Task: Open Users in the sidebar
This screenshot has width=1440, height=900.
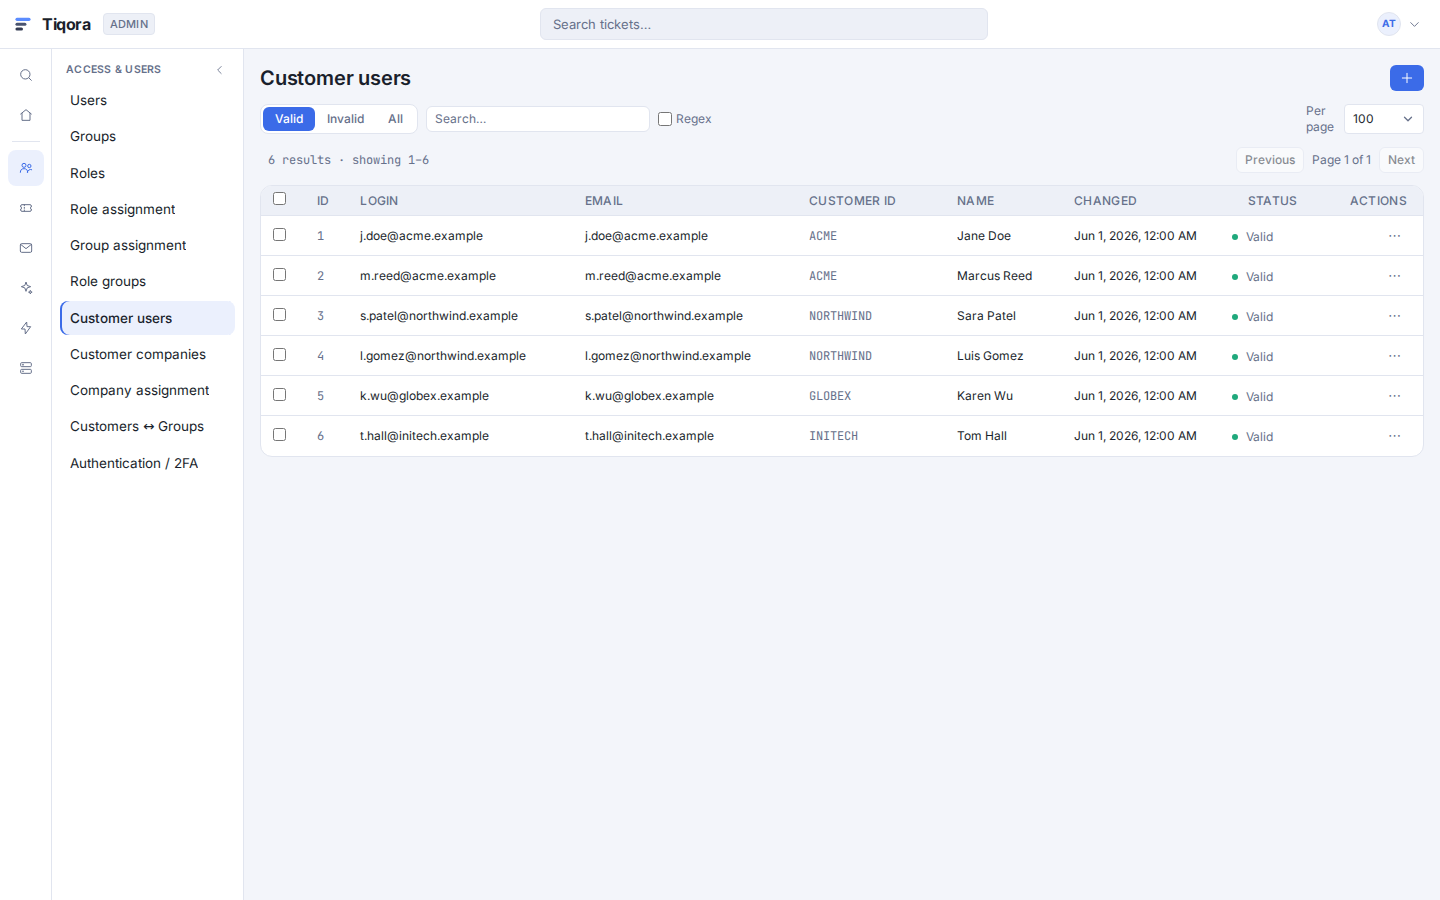Action: (147, 100)
